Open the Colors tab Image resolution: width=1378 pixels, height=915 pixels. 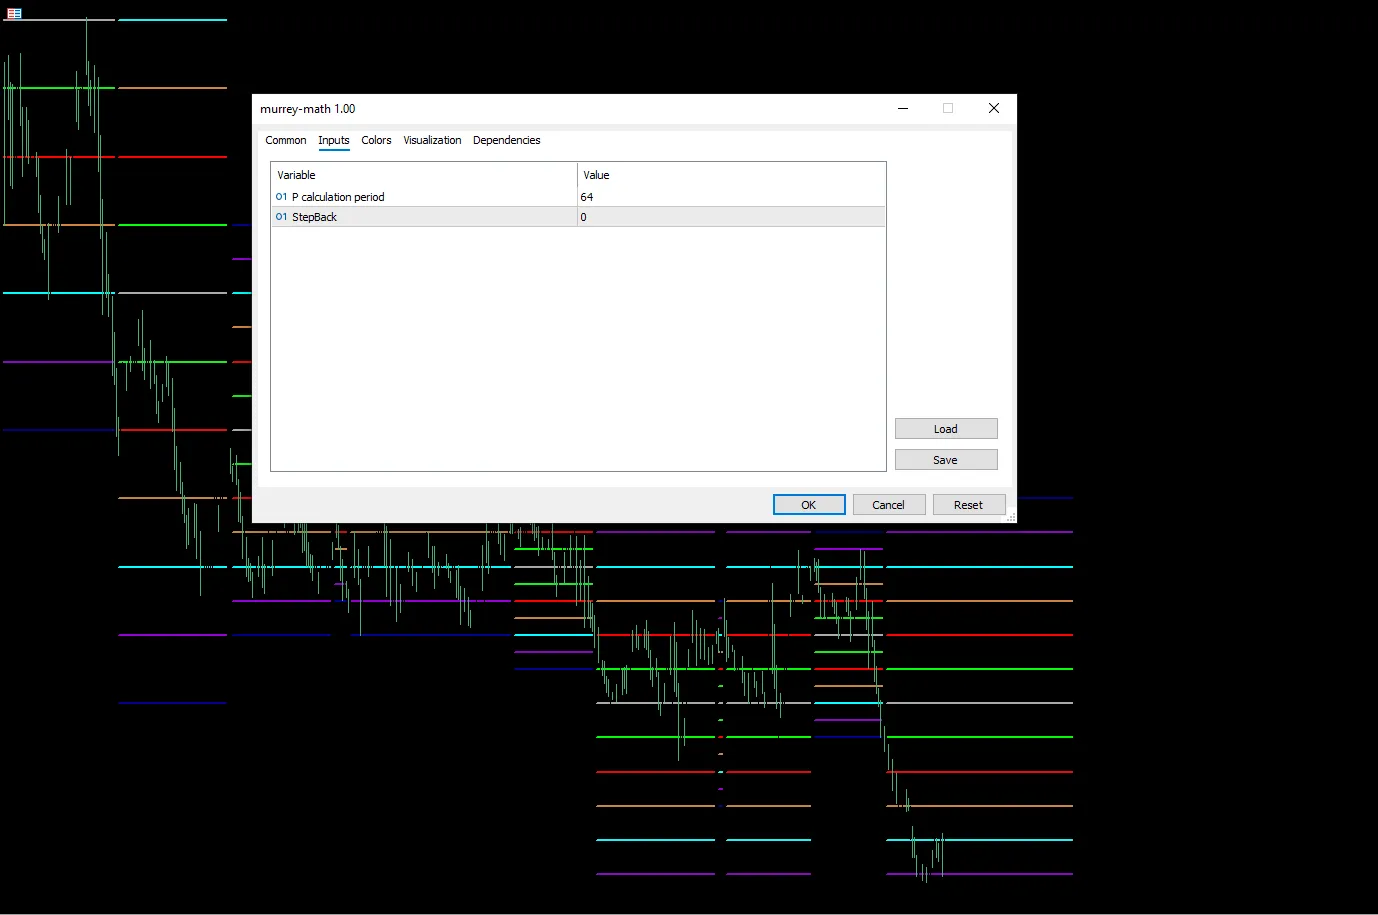click(x=376, y=140)
